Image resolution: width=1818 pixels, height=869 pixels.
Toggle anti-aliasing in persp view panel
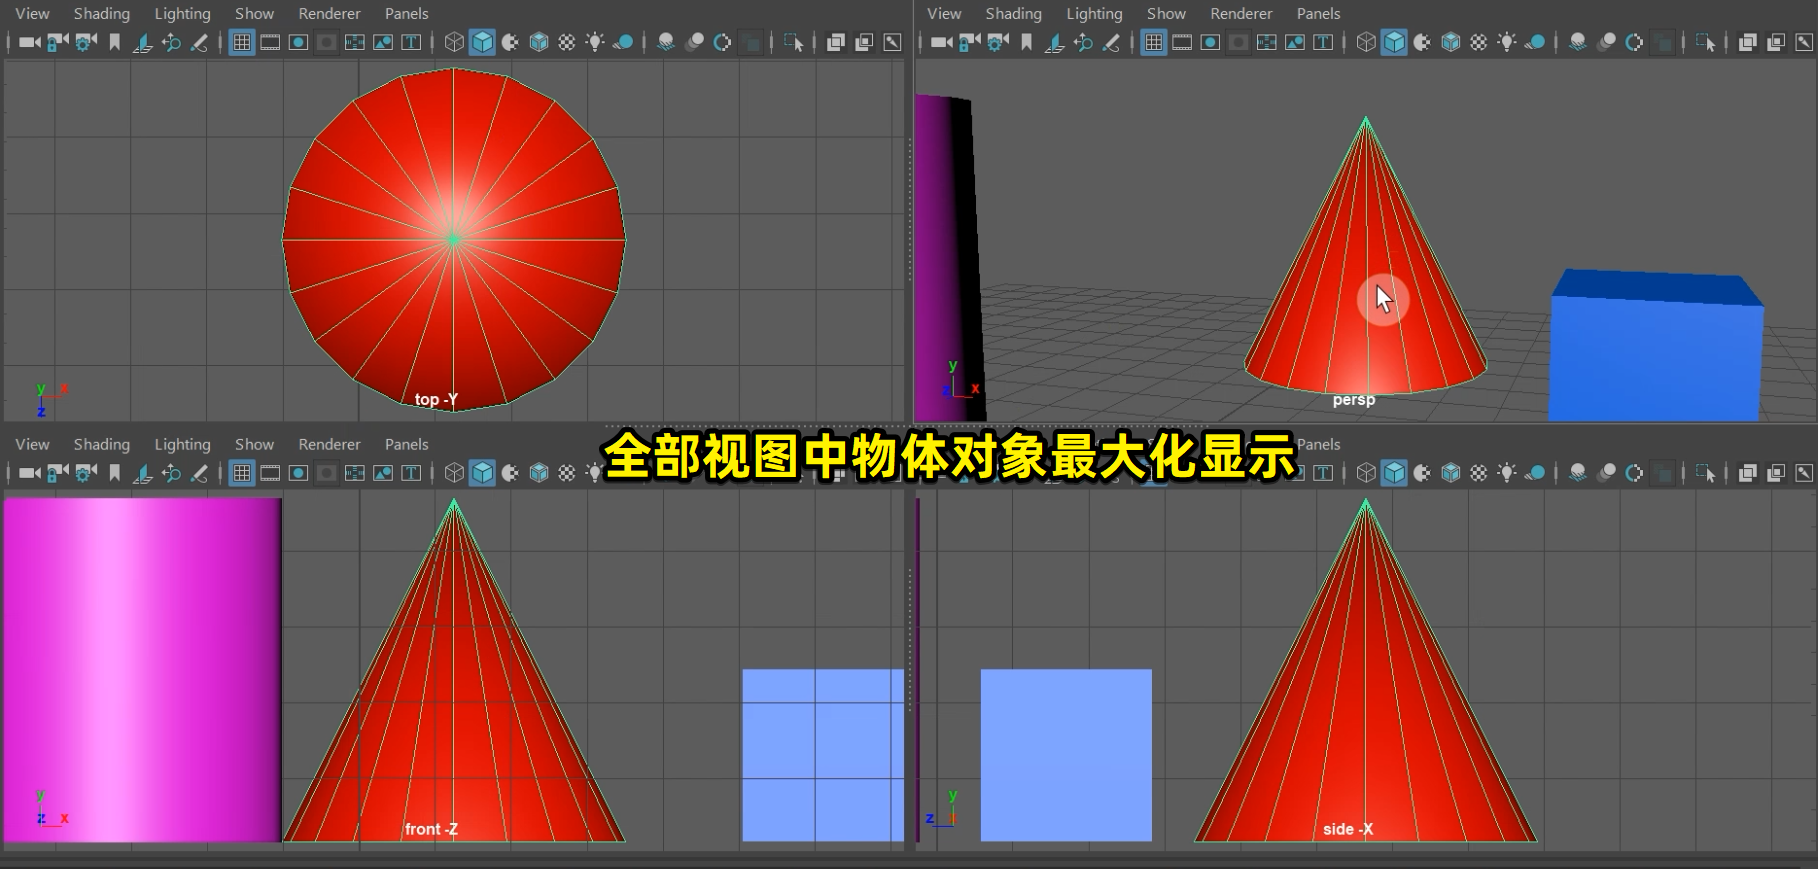1634,42
